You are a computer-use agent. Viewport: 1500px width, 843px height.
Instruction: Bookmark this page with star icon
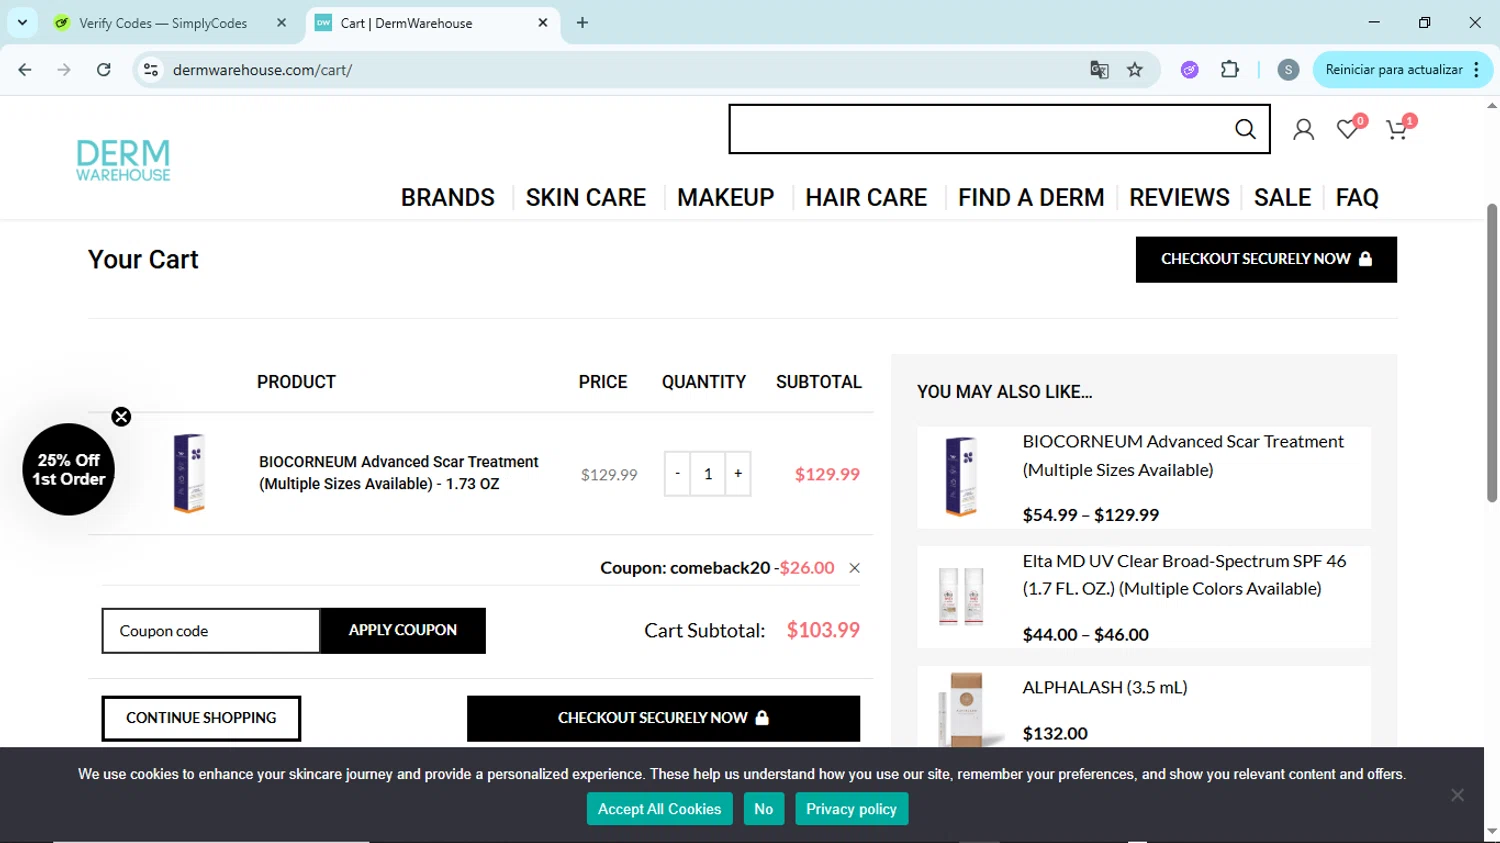1135,70
